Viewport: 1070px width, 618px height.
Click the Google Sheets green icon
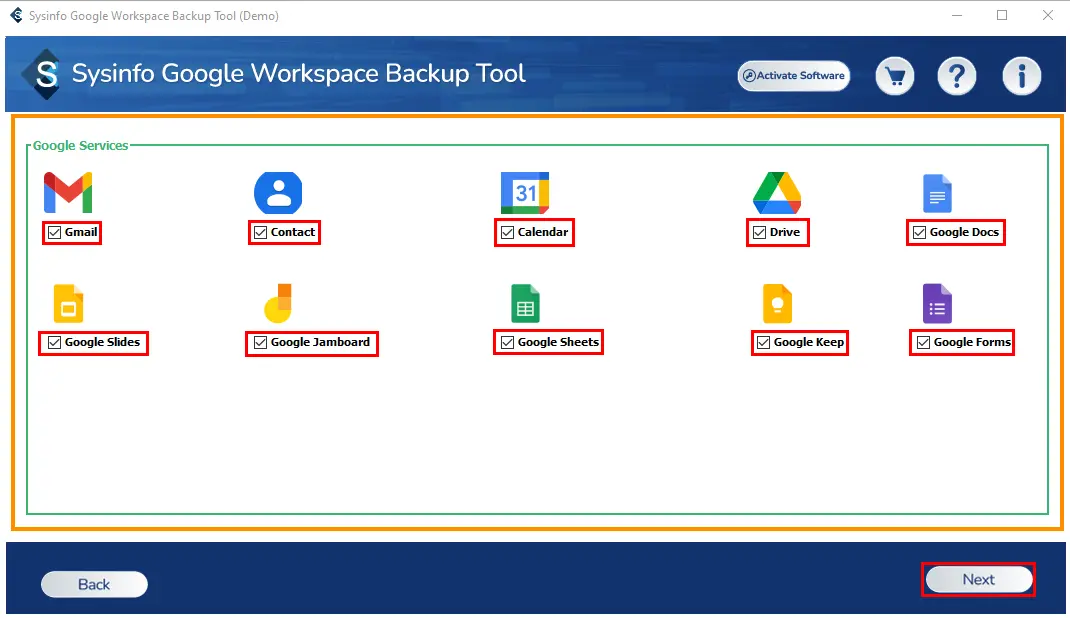click(x=525, y=304)
